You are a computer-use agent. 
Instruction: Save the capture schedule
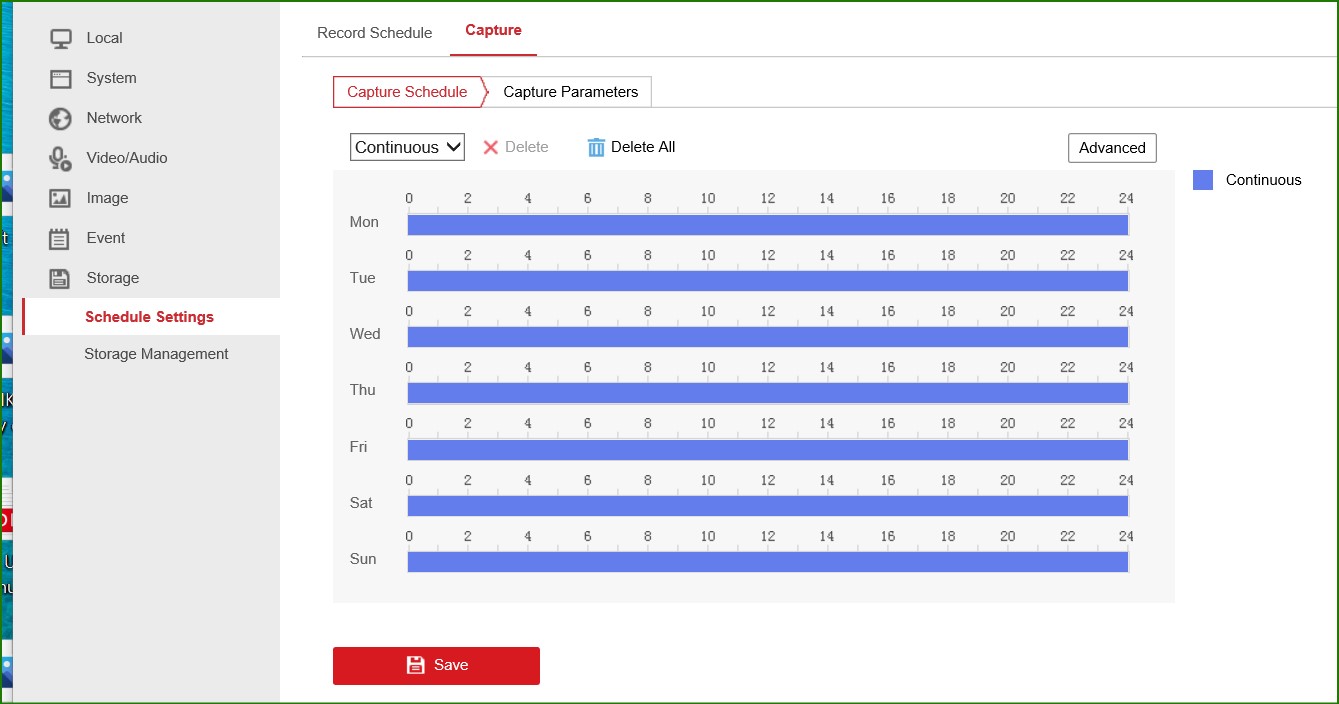coord(436,665)
